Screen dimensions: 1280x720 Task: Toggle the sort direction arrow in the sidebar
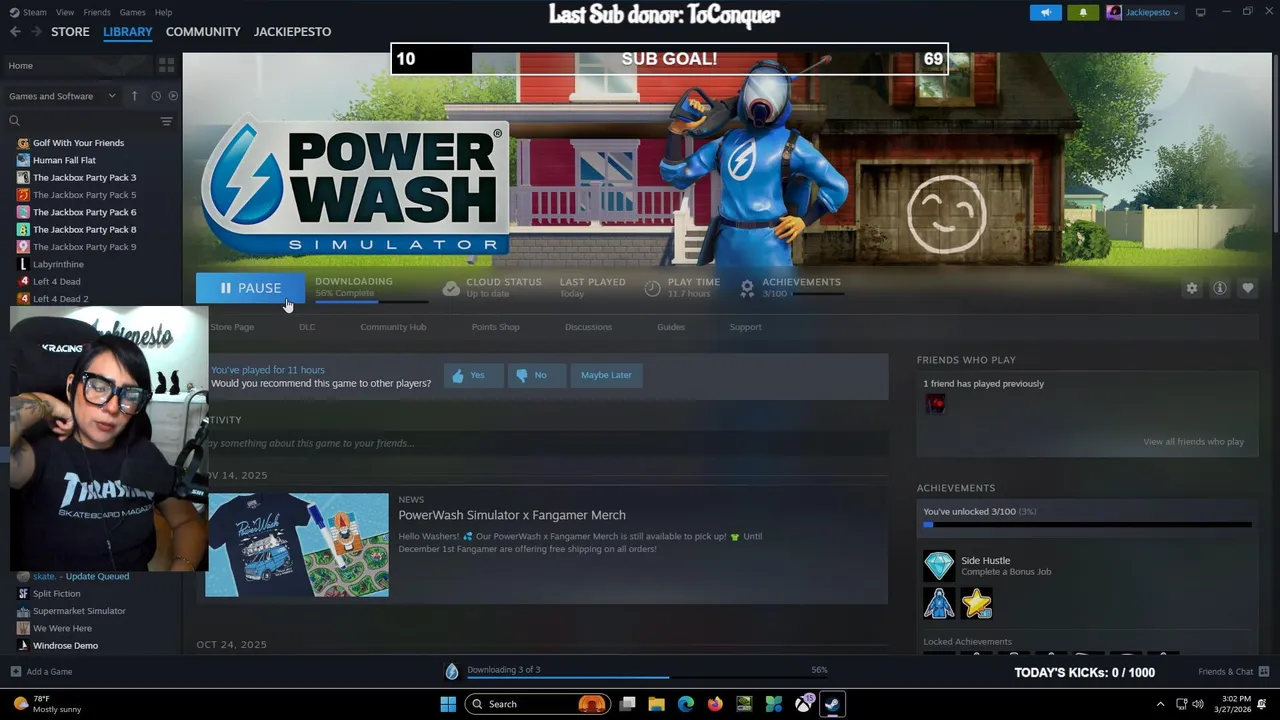click(x=135, y=96)
